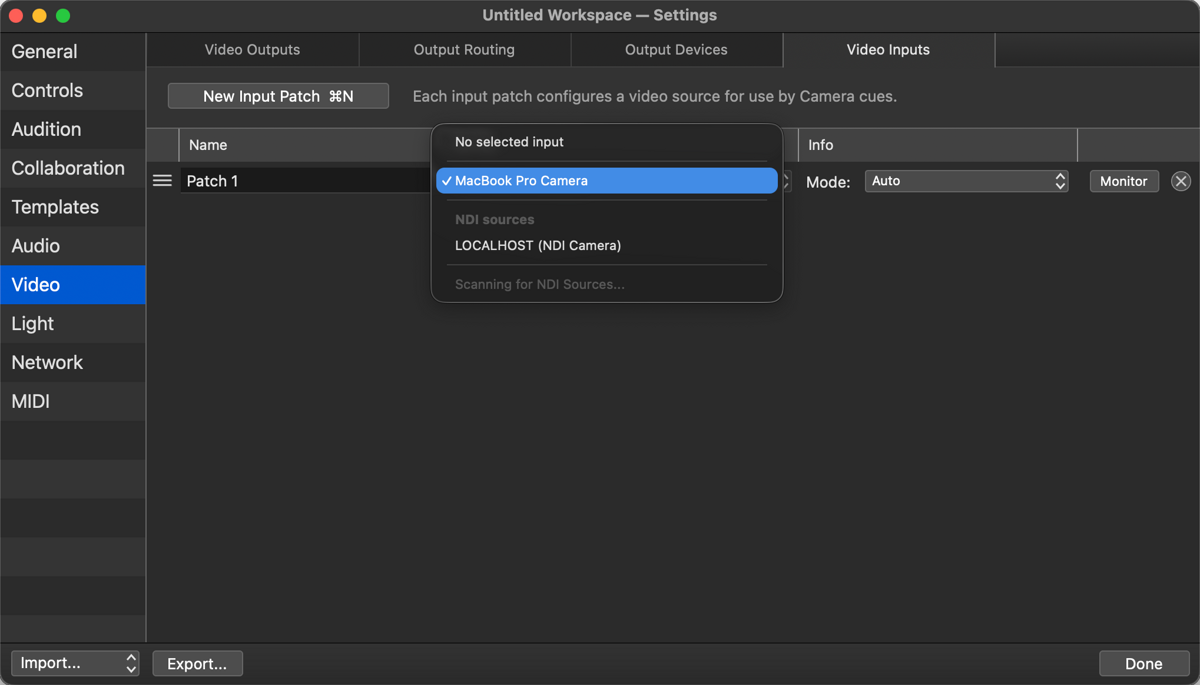Open the Import dropdown
The height and width of the screenshot is (685, 1200).
pyautogui.click(x=75, y=663)
